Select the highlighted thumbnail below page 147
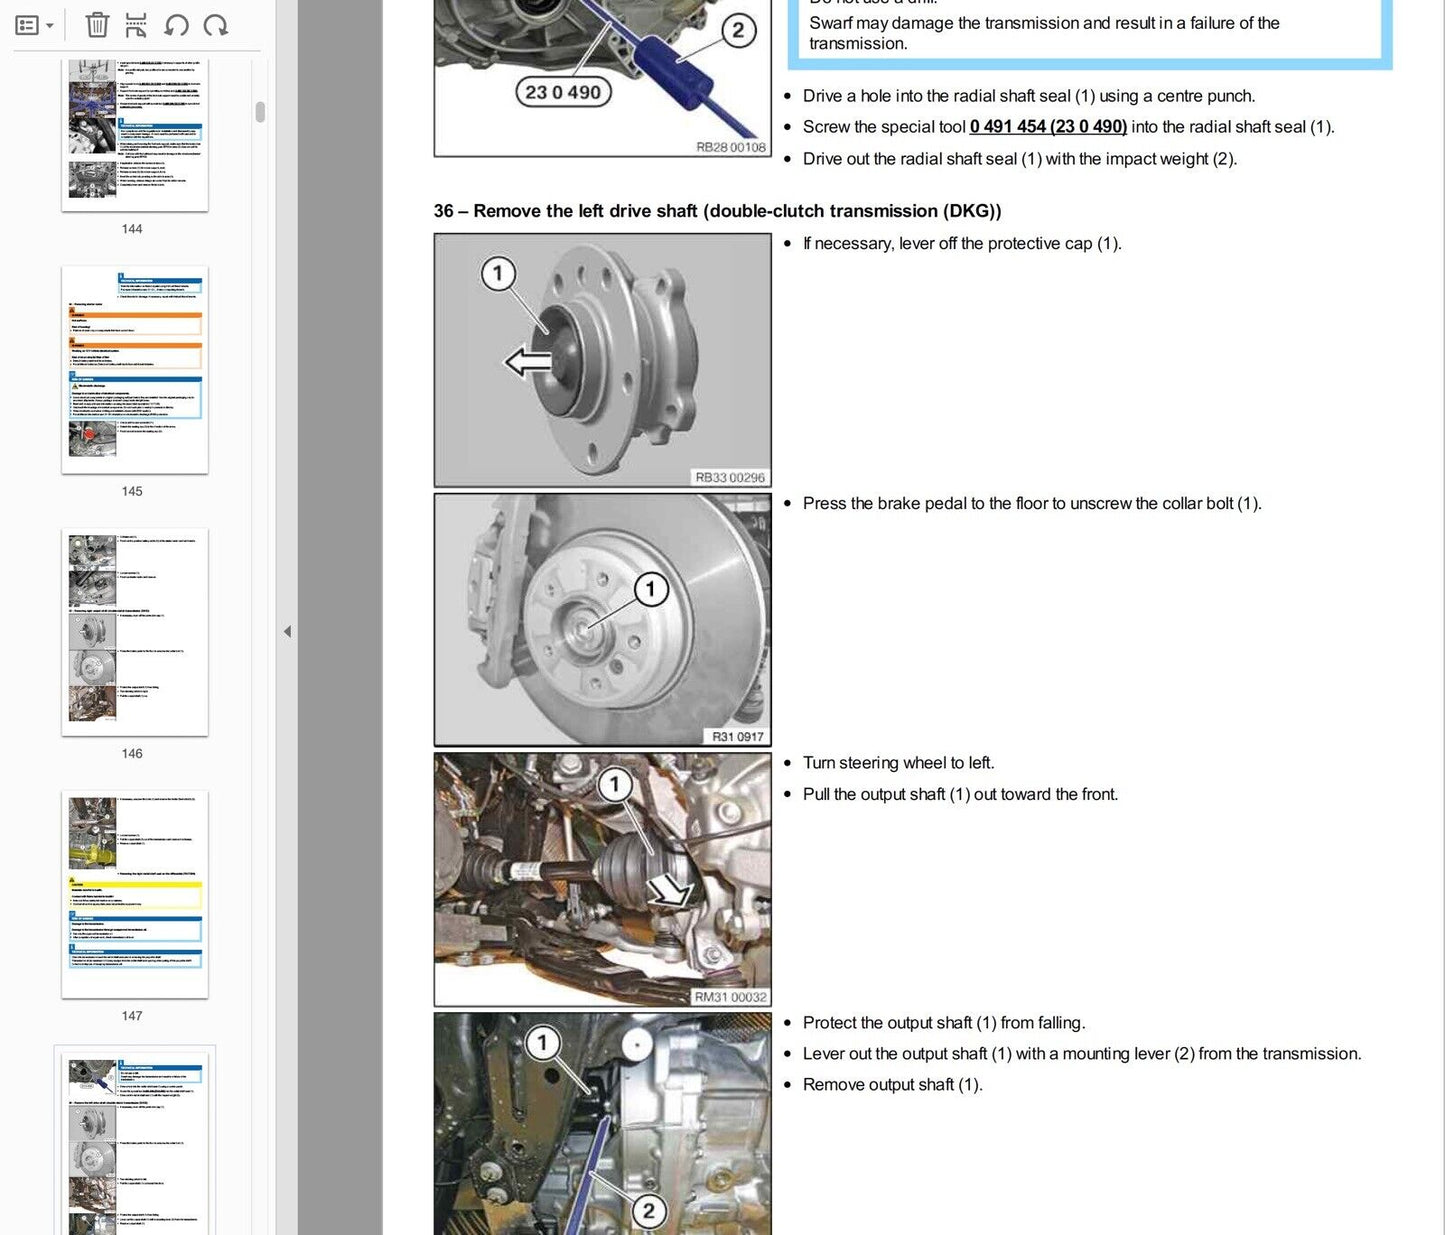Image resolution: width=1445 pixels, height=1235 pixels. click(135, 1142)
